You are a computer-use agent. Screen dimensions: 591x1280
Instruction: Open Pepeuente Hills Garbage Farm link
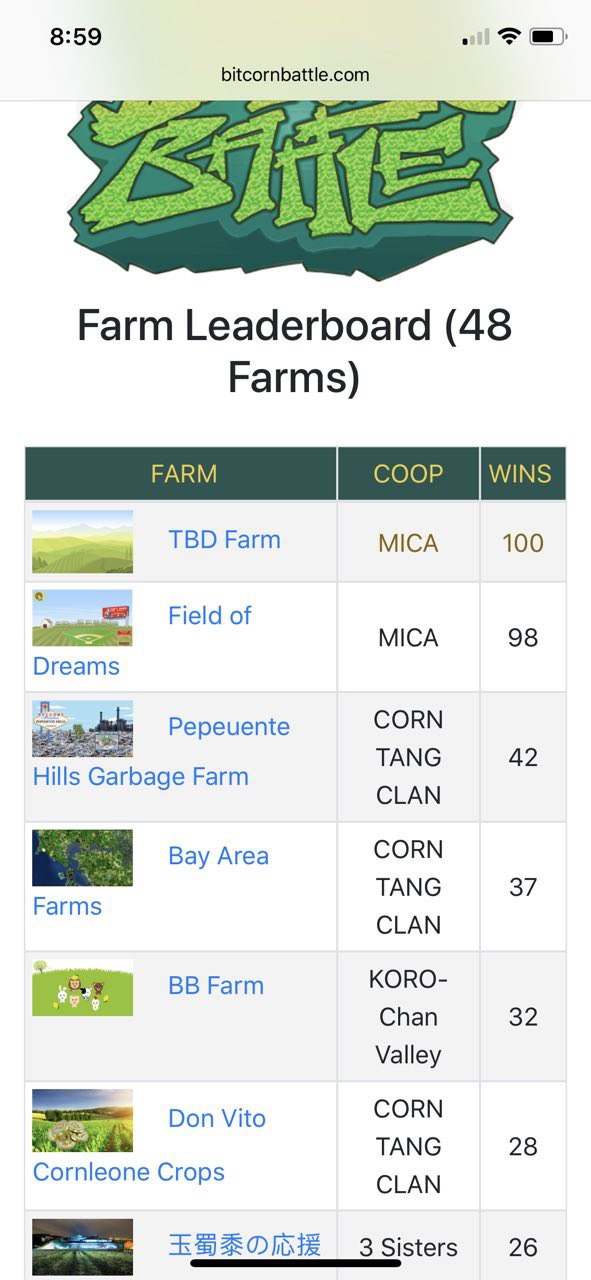(161, 751)
